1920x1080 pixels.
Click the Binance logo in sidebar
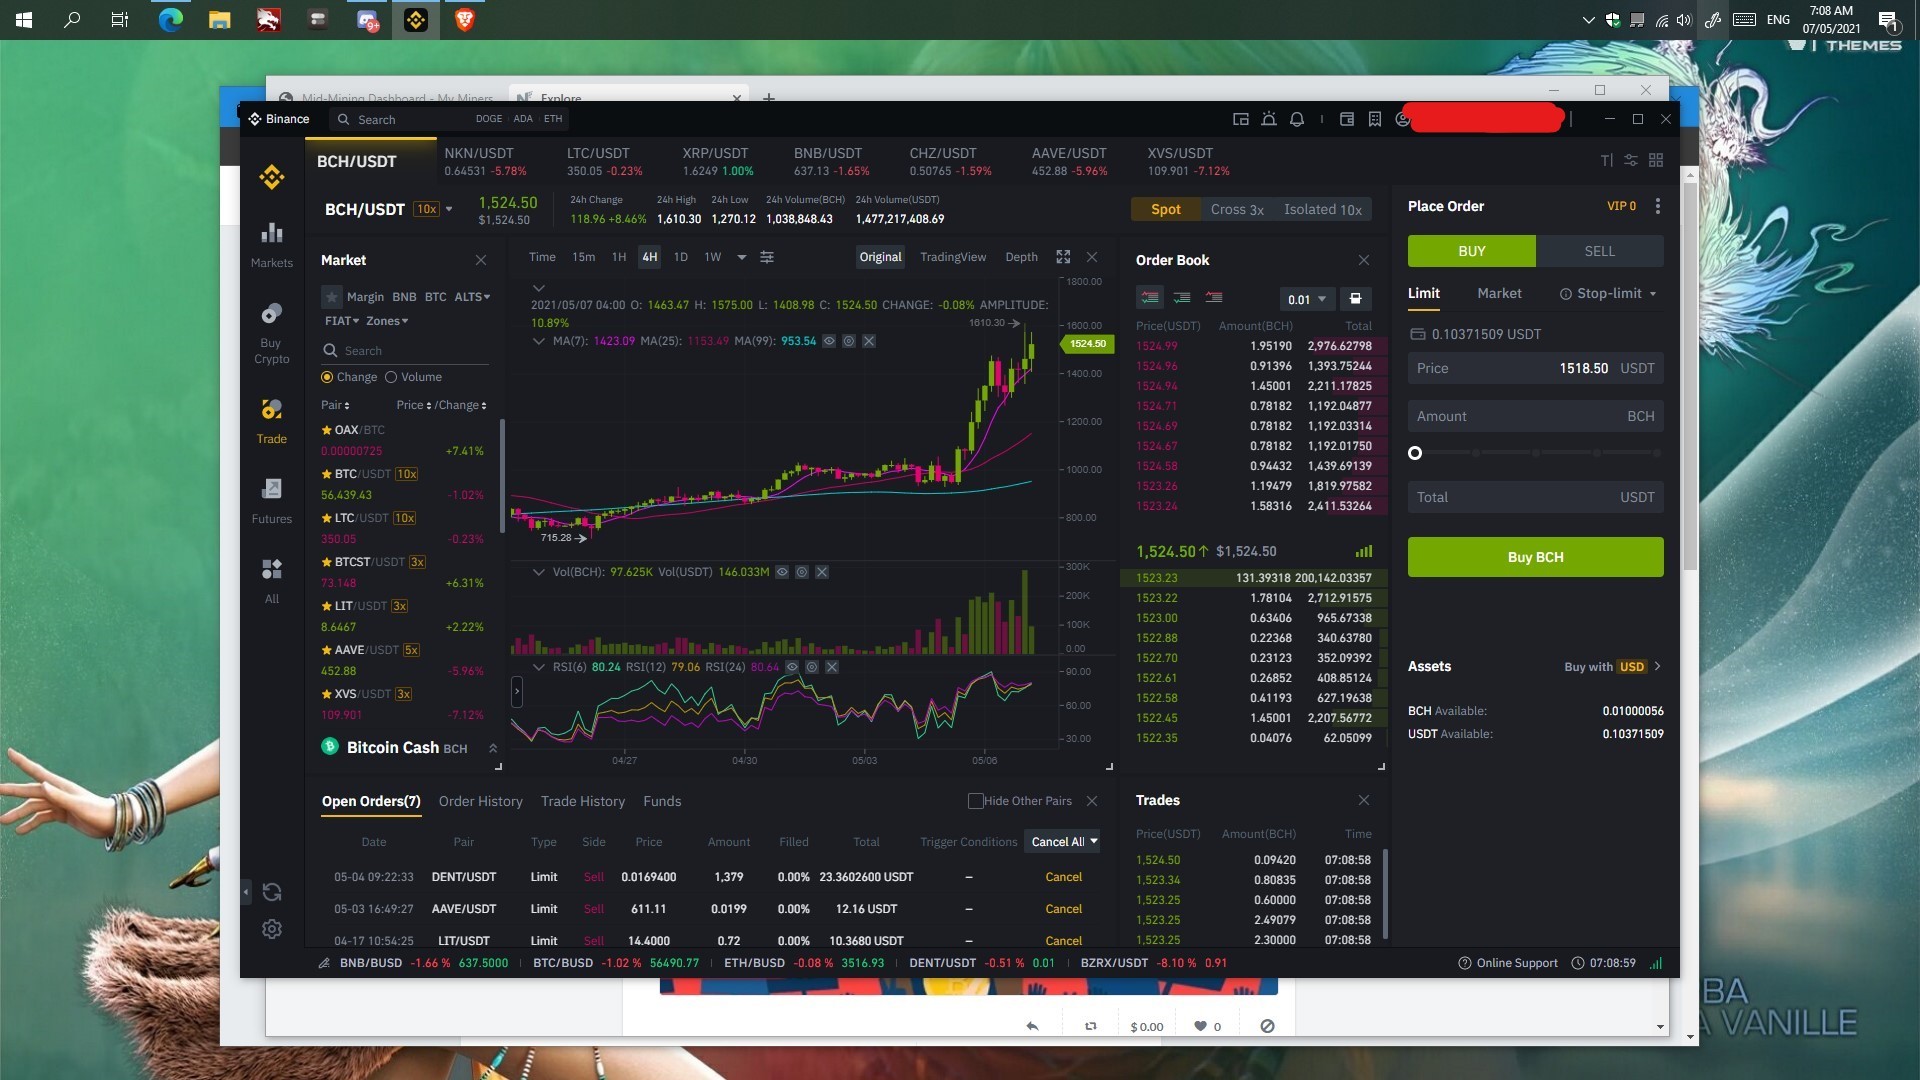(272, 177)
